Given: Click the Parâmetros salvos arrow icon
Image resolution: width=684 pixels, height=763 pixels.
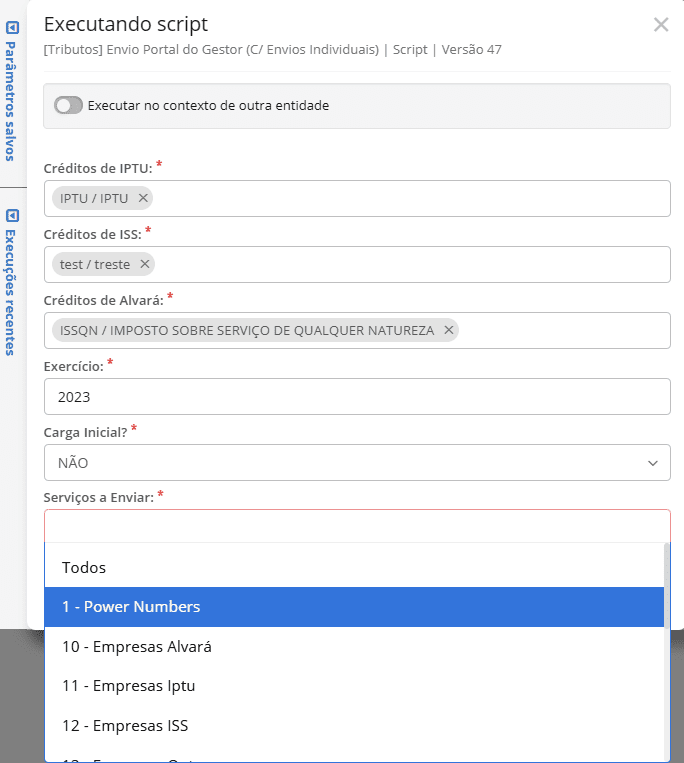Looking at the screenshot, I should (x=12, y=29).
